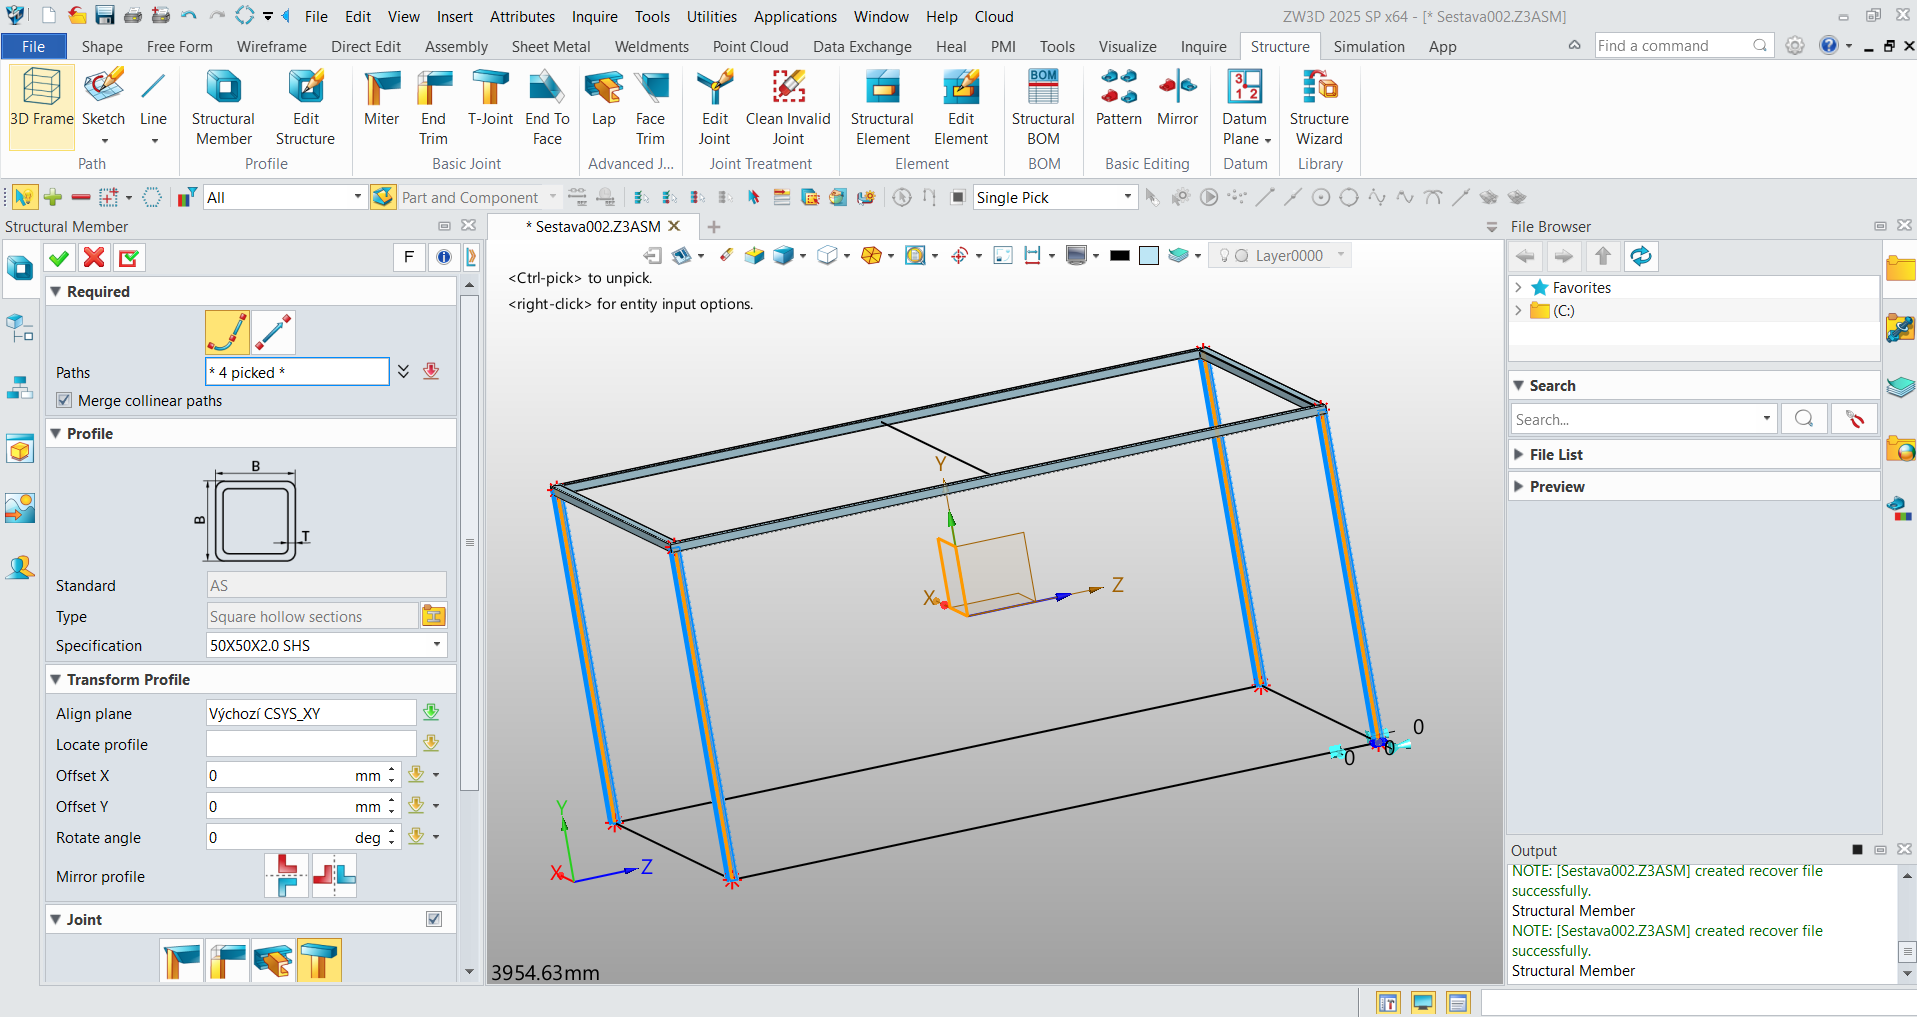Expand the File List section
This screenshot has height=1017, width=1917.
pyautogui.click(x=1519, y=454)
